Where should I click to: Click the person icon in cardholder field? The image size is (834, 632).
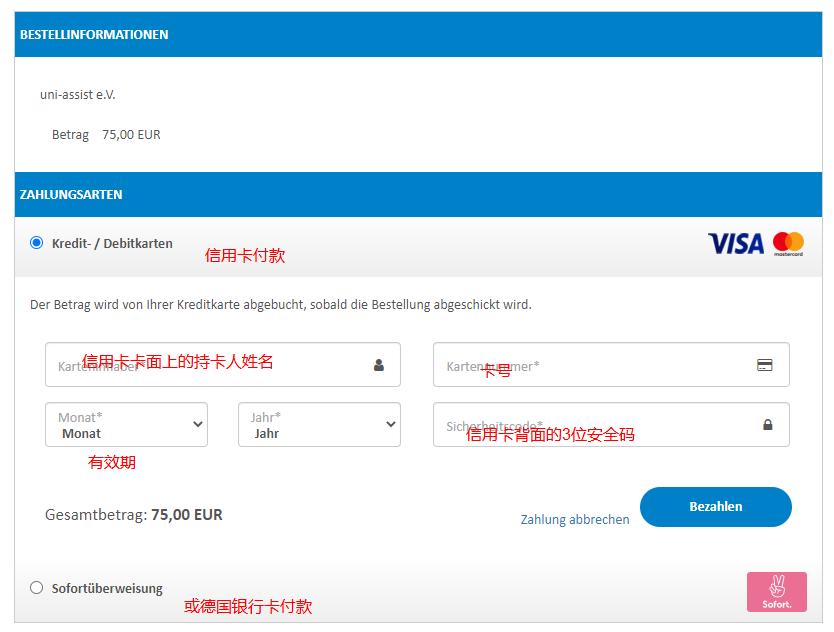[x=379, y=365]
